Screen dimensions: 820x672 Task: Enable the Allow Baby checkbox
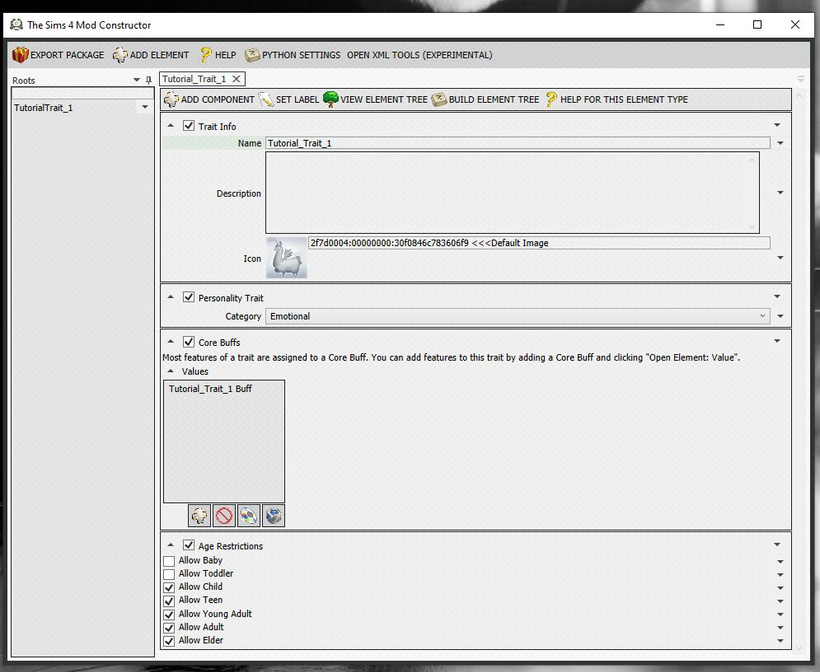169,561
